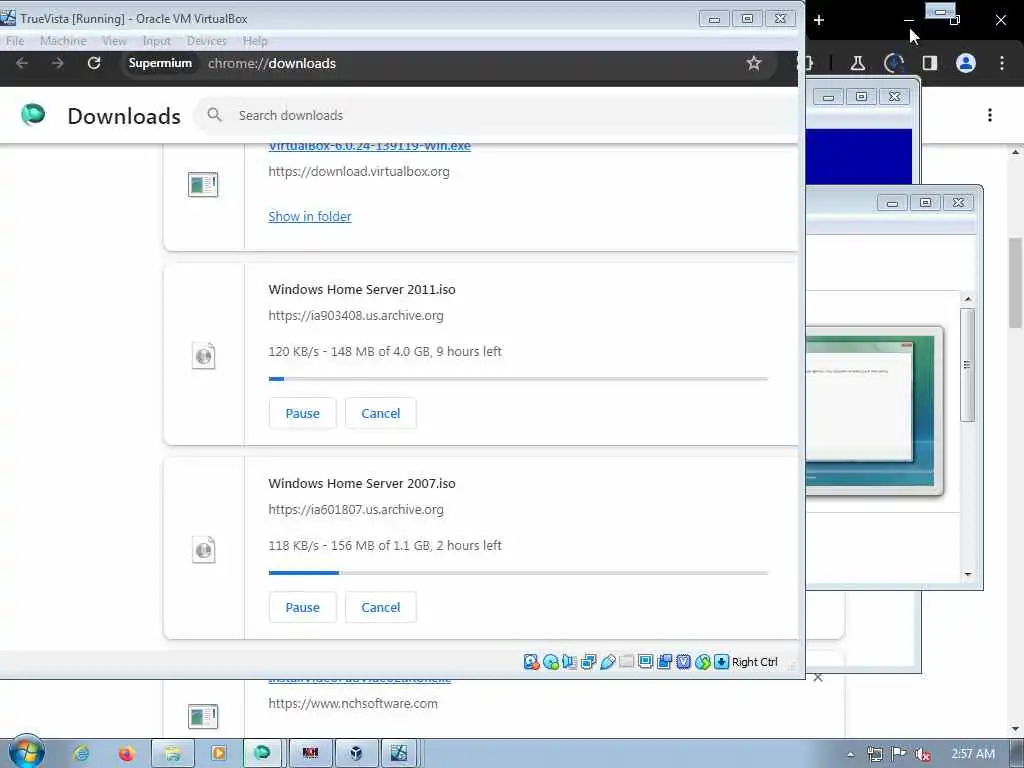Click the browser back arrow
This screenshot has width=1024, height=768.
pyautogui.click(x=22, y=63)
